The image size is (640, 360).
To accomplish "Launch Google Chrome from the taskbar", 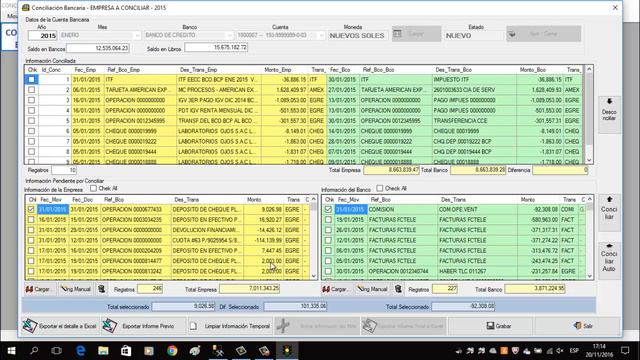I will (x=172, y=351).
